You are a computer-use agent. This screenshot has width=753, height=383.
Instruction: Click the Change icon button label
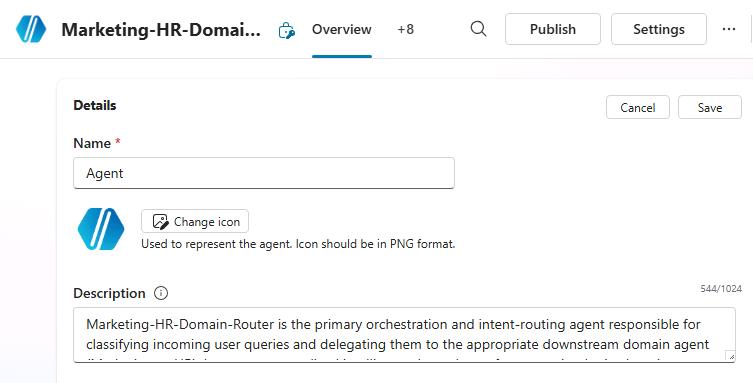click(206, 222)
